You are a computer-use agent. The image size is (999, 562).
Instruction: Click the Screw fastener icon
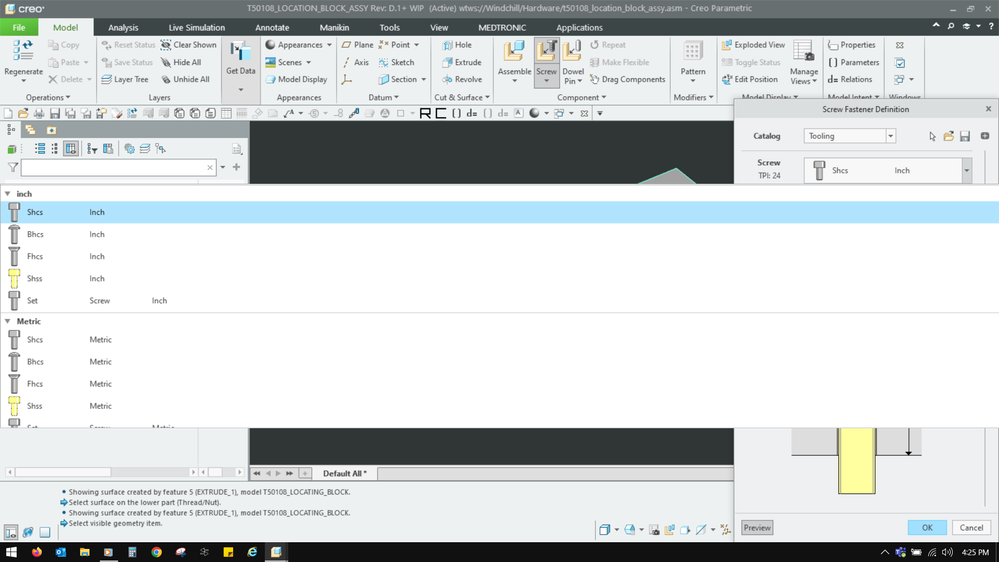(x=546, y=52)
